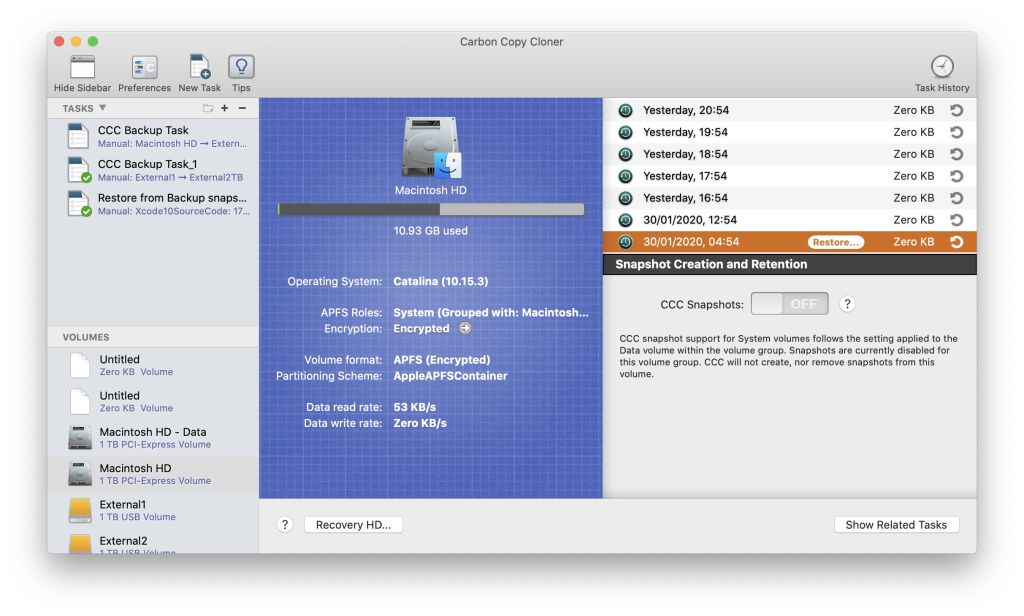Click the disk usage bar

[430, 209]
